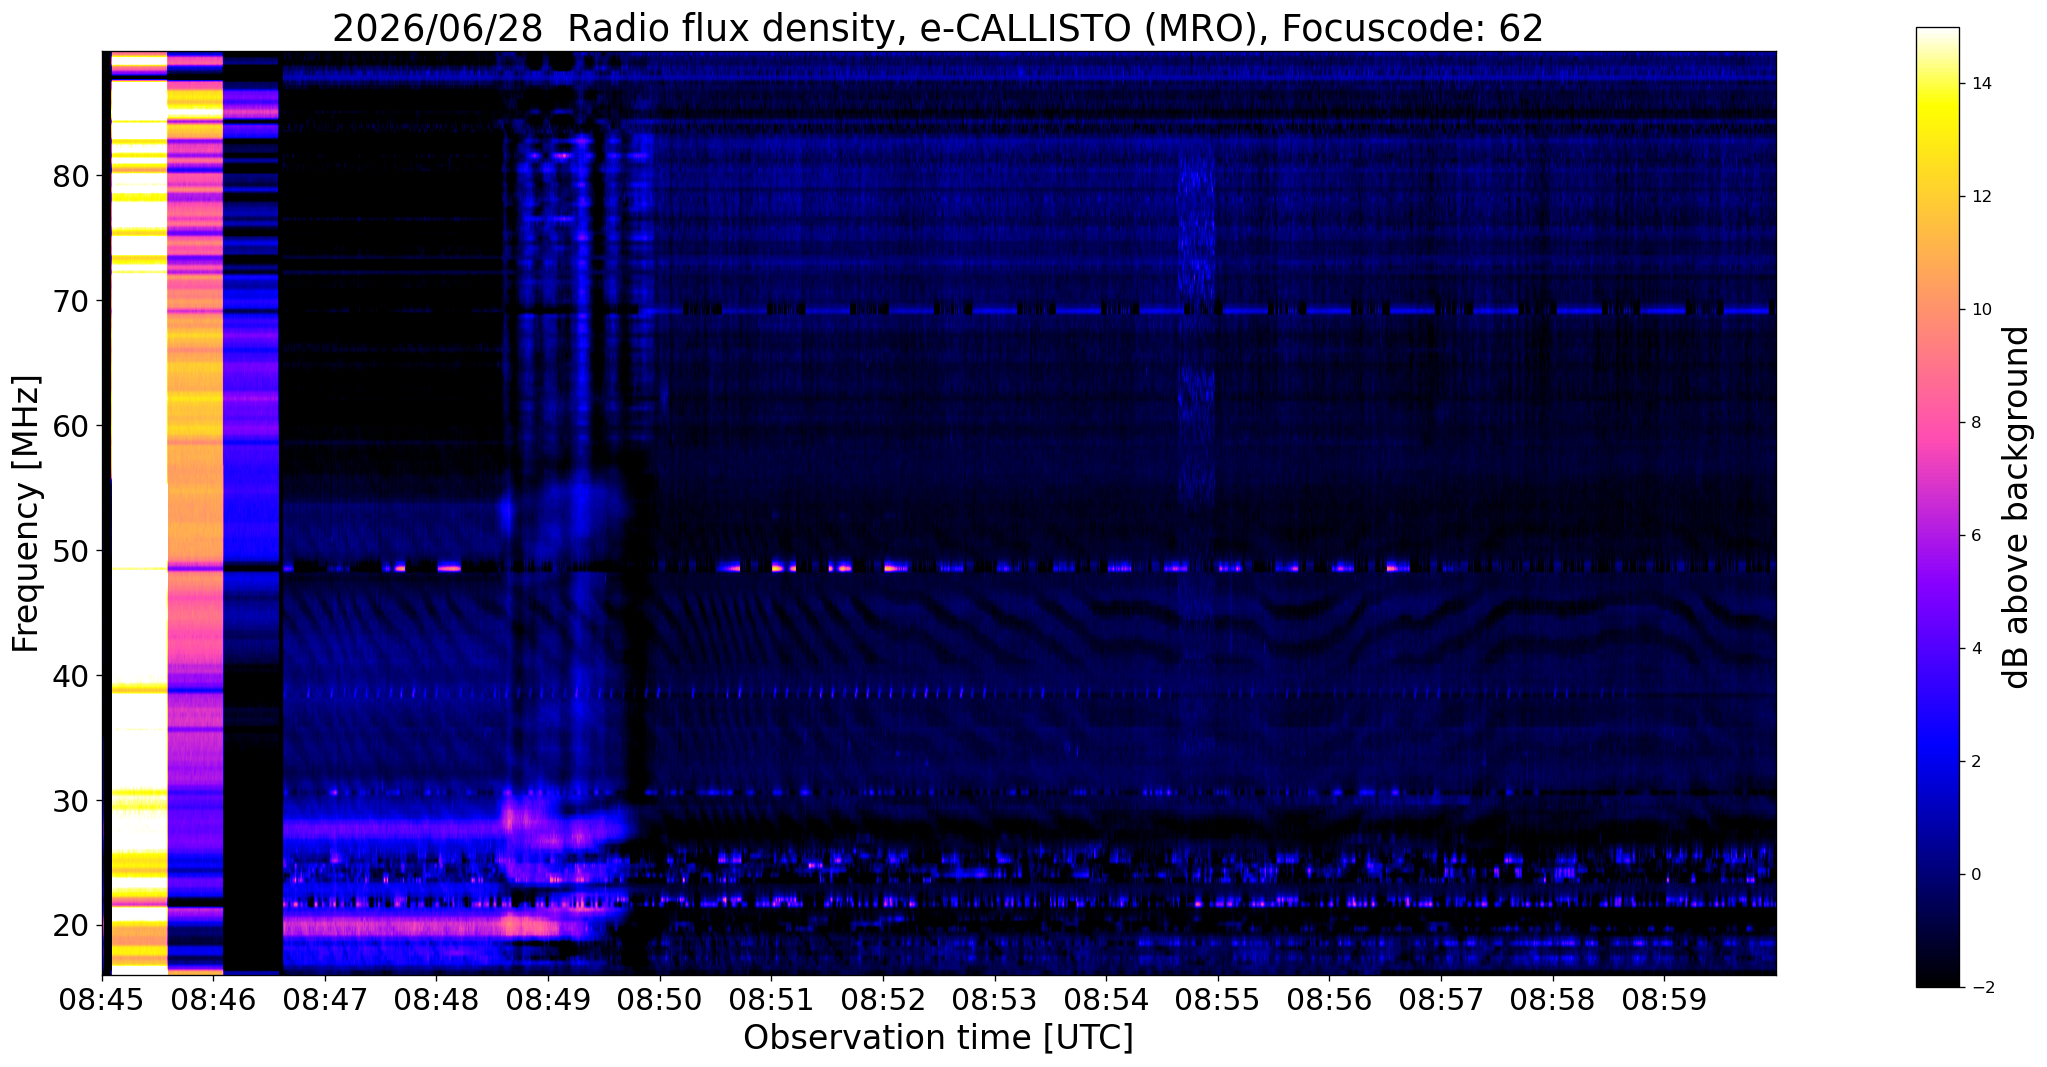Image resolution: width=2047 pixels, height=1067 pixels.
Task: Click the 08:58 time tick label
Action: pyautogui.click(x=1553, y=999)
